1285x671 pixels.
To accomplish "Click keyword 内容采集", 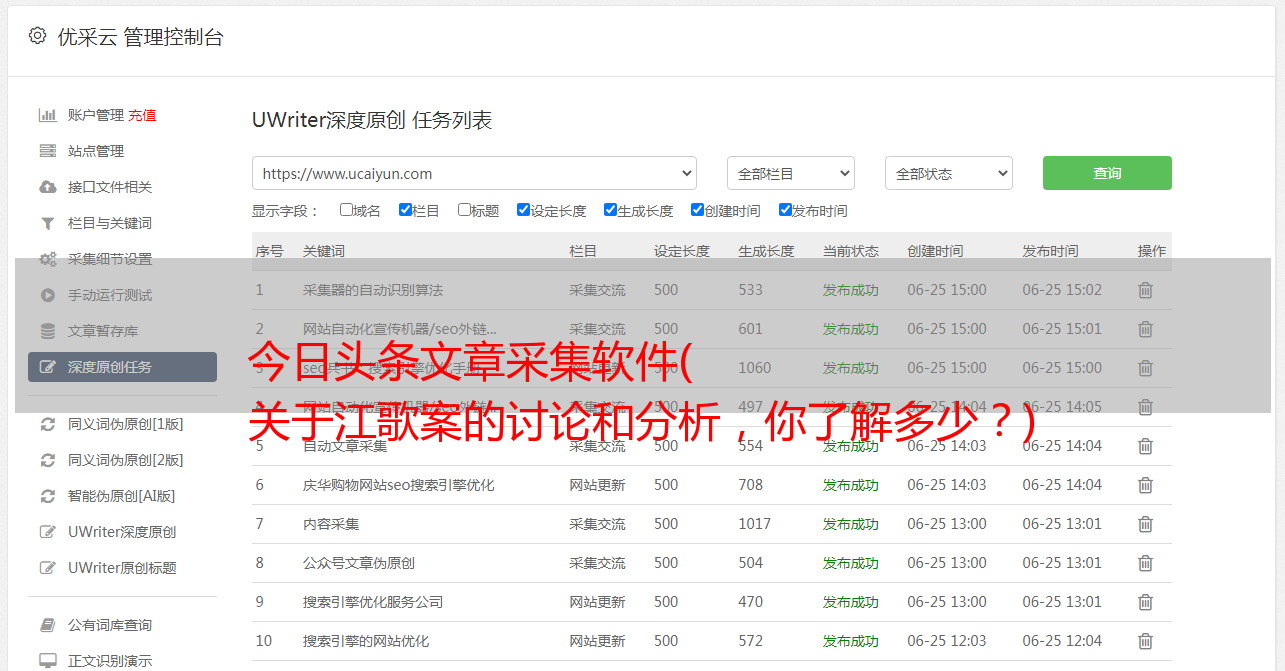I will point(331,524).
